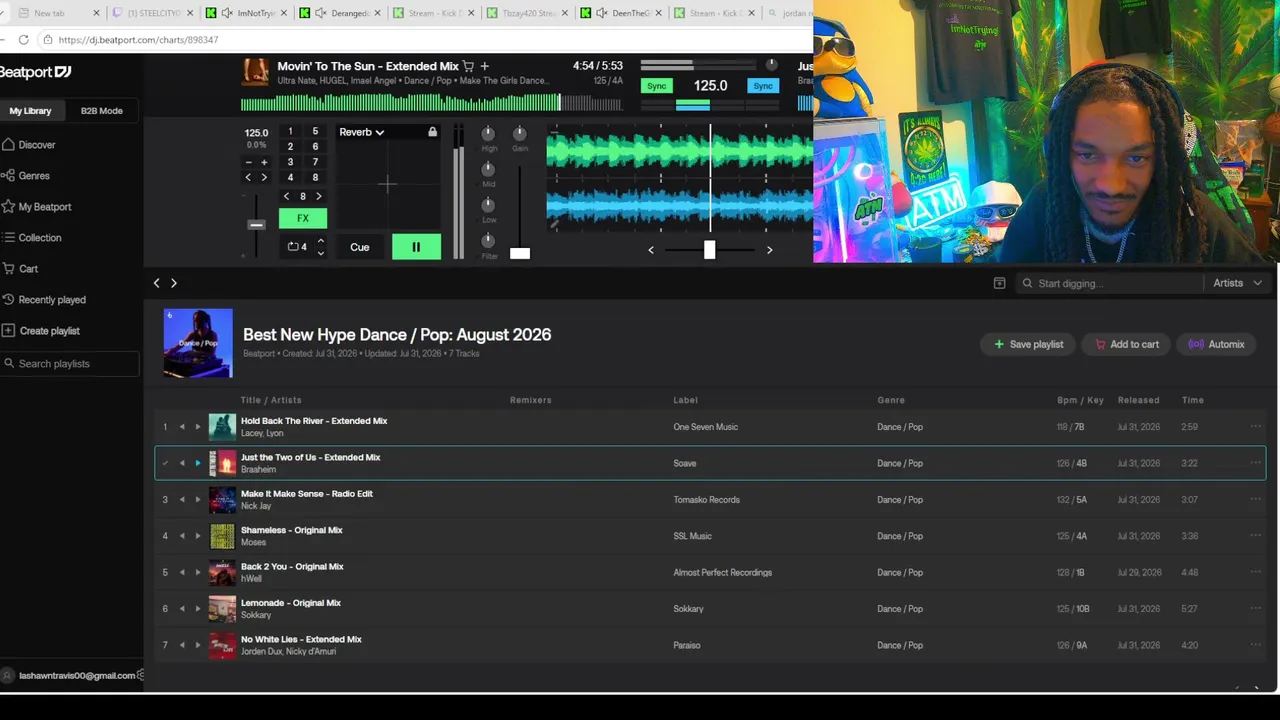Toggle the green FX button
Viewport: 1280px width, 720px height.
[x=303, y=218]
